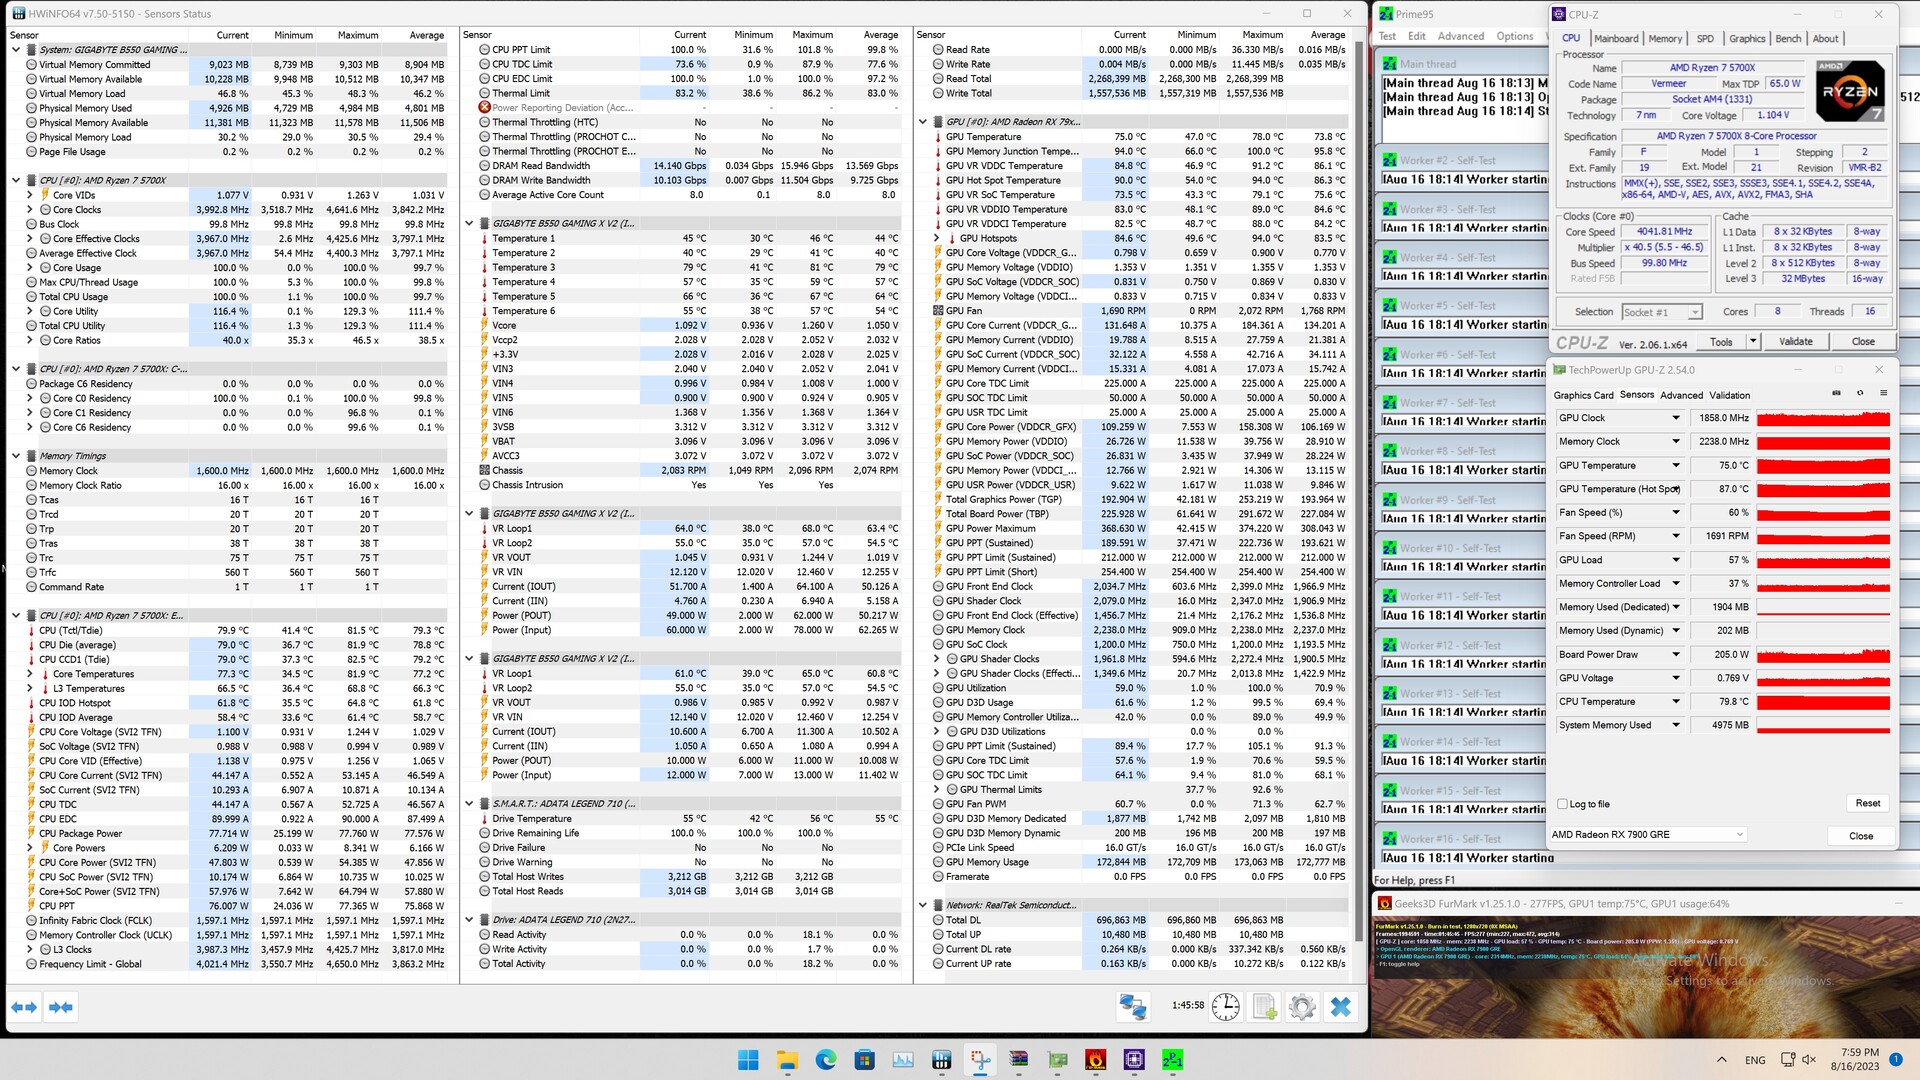This screenshot has width=1920, height=1080.
Task: Open Windows Start menu
Action: coord(748,1059)
